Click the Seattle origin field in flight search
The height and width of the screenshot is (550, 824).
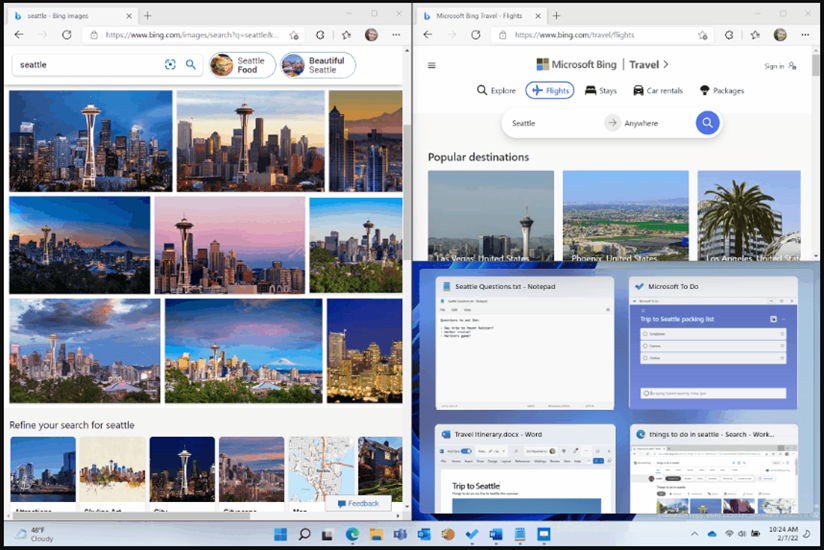tap(554, 123)
